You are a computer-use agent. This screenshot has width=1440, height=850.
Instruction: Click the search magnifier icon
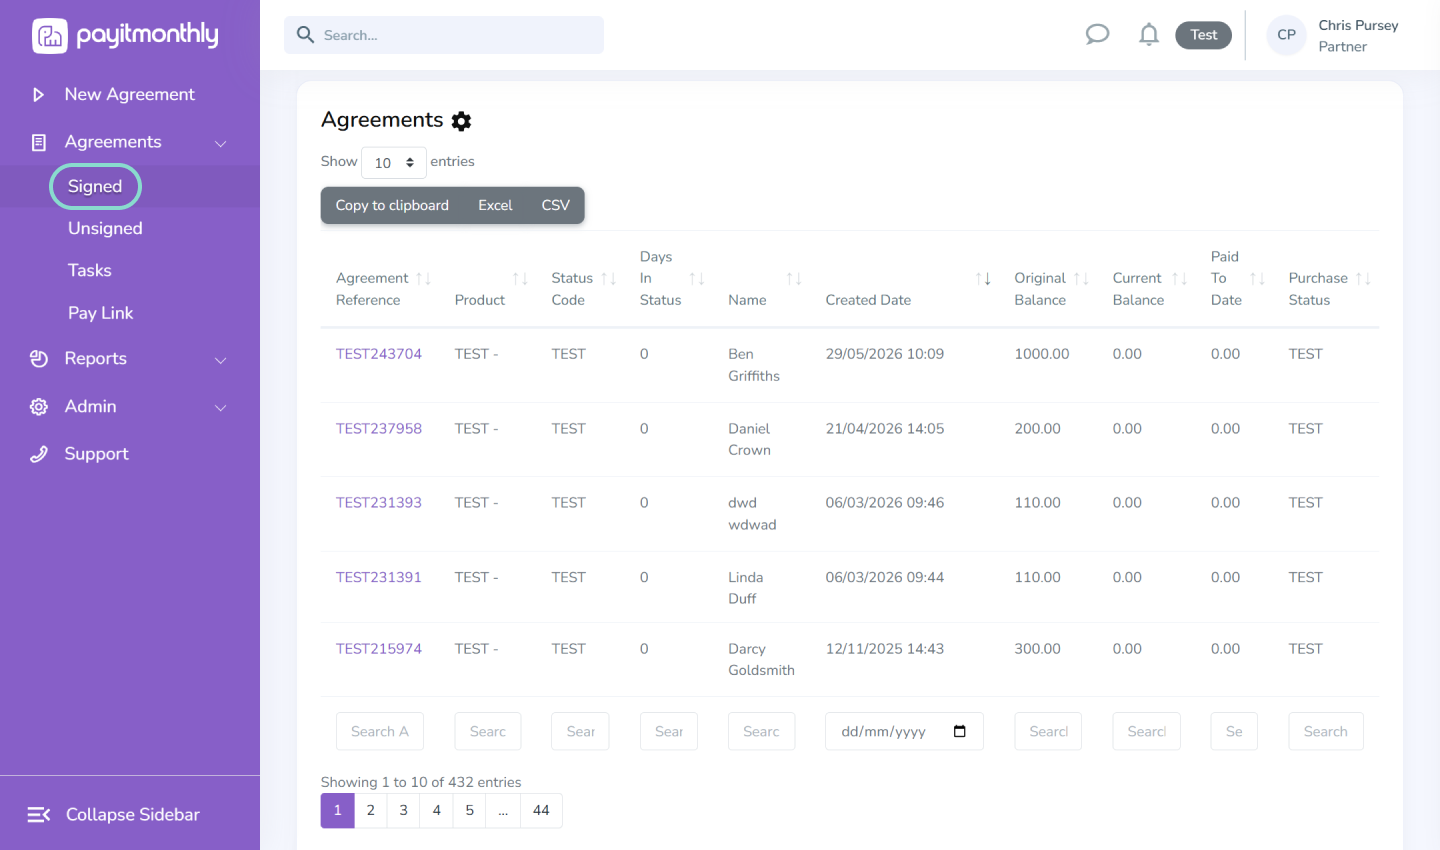(306, 35)
